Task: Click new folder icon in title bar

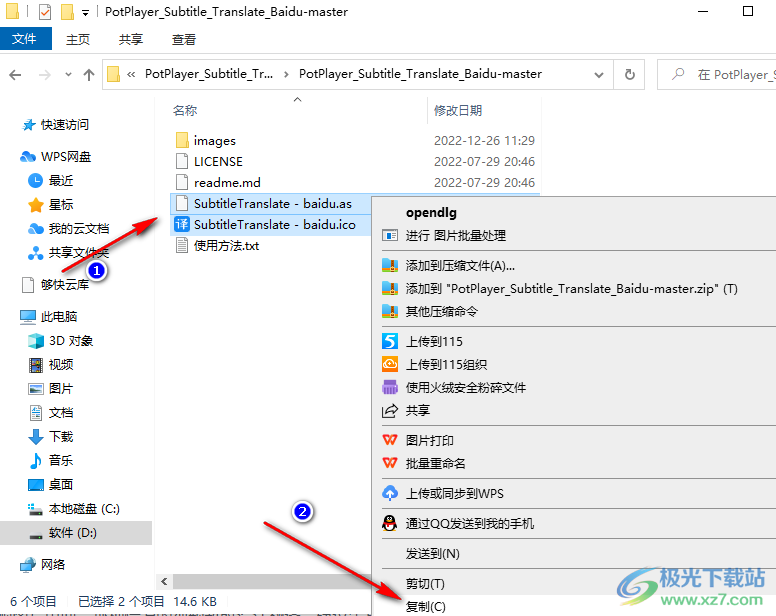Action: pyautogui.click(x=67, y=11)
